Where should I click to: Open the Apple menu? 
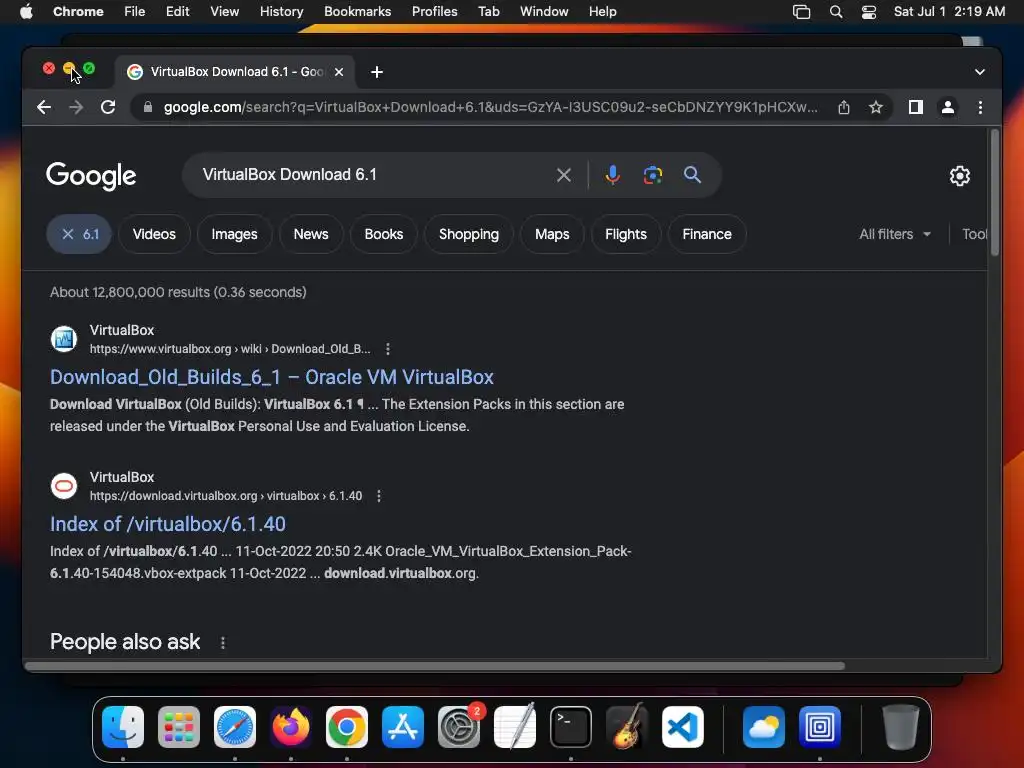[x=27, y=12]
